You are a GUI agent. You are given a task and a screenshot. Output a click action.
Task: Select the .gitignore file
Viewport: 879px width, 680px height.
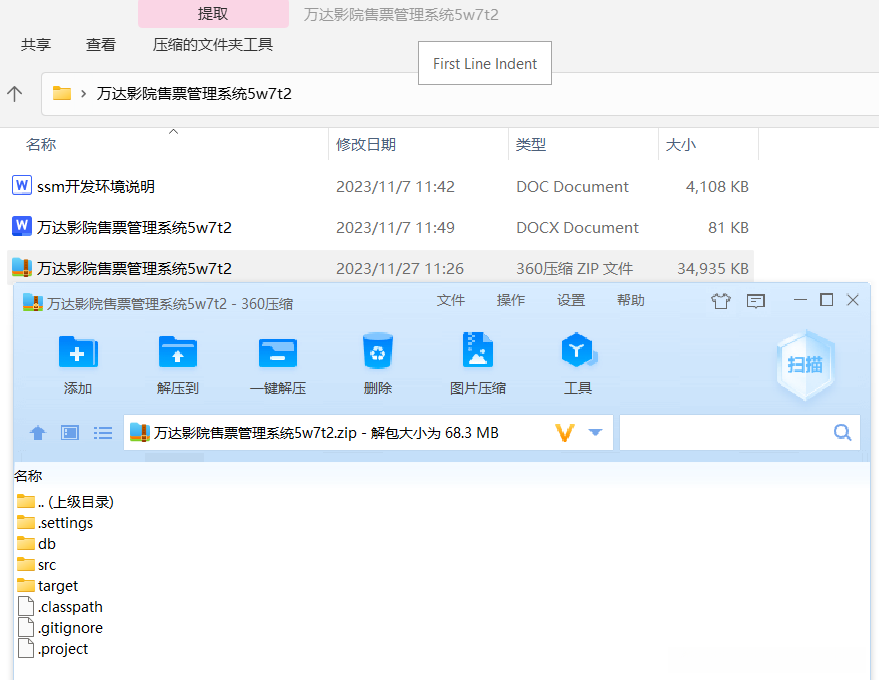(x=61, y=627)
